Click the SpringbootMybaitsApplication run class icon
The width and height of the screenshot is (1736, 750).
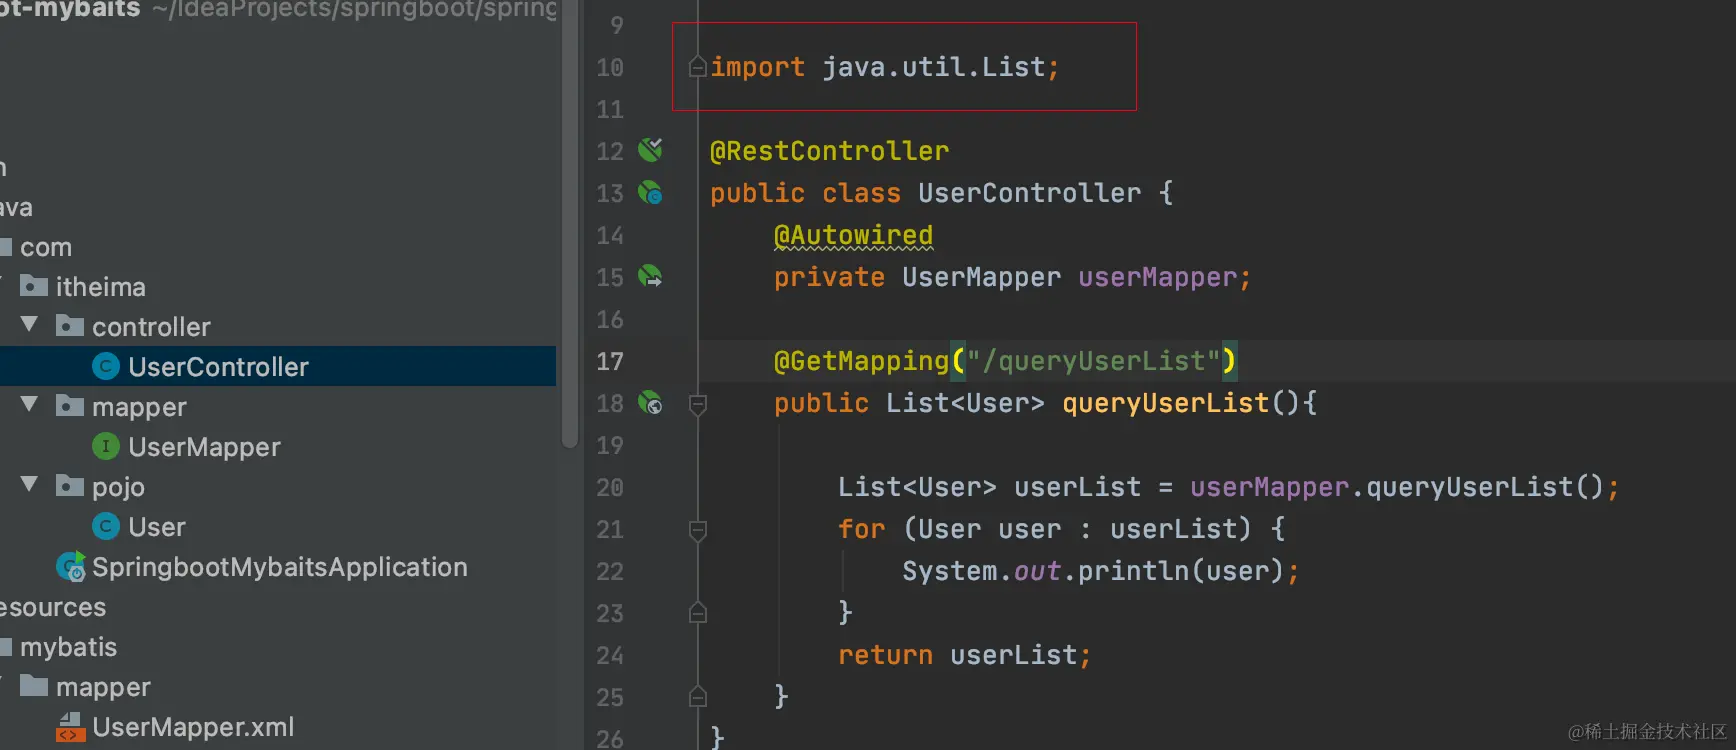click(x=70, y=567)
